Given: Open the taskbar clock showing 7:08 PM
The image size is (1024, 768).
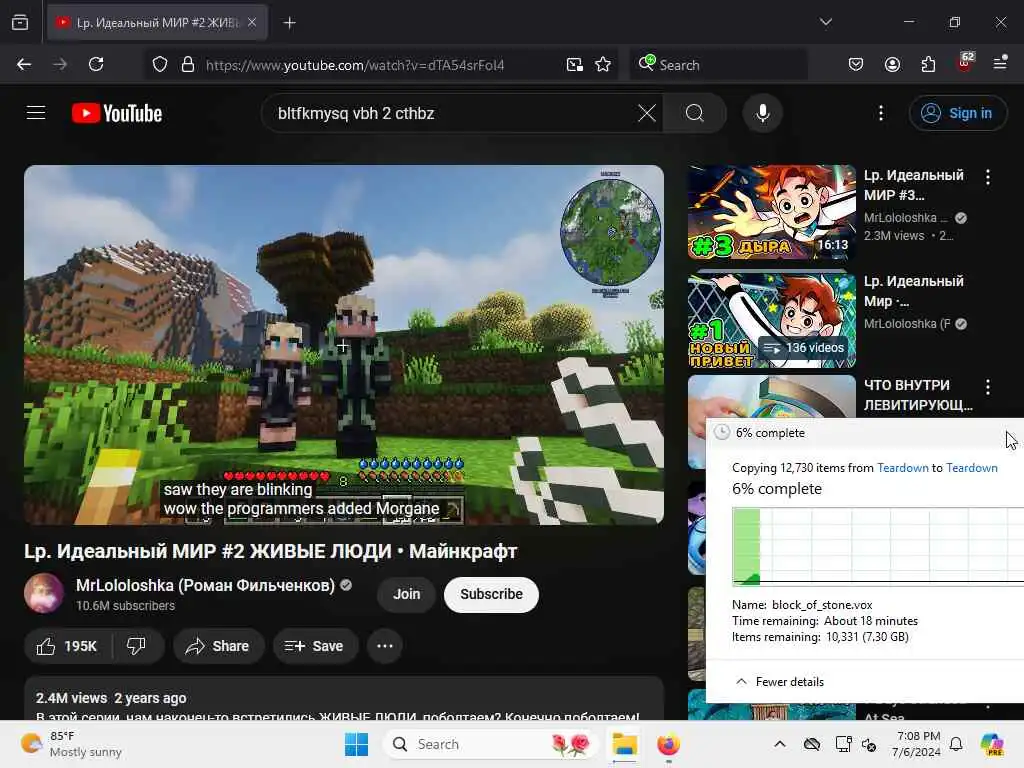Looking at the screenshot, I should 918,744.
